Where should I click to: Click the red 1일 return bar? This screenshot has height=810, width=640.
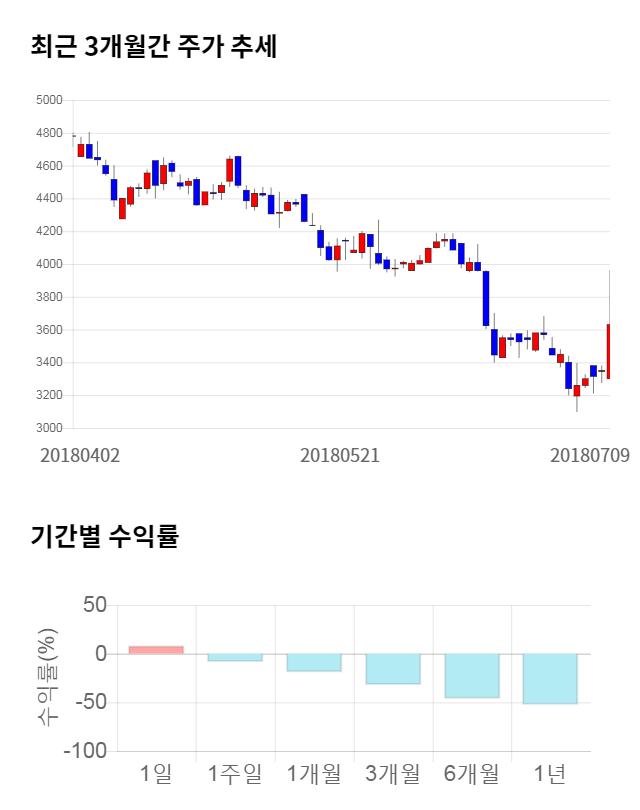156,650
